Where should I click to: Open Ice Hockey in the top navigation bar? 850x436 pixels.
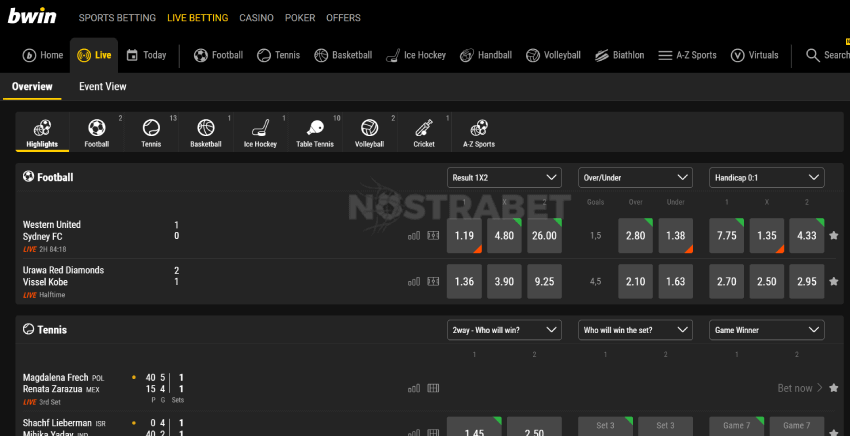[x=416, y=55]
